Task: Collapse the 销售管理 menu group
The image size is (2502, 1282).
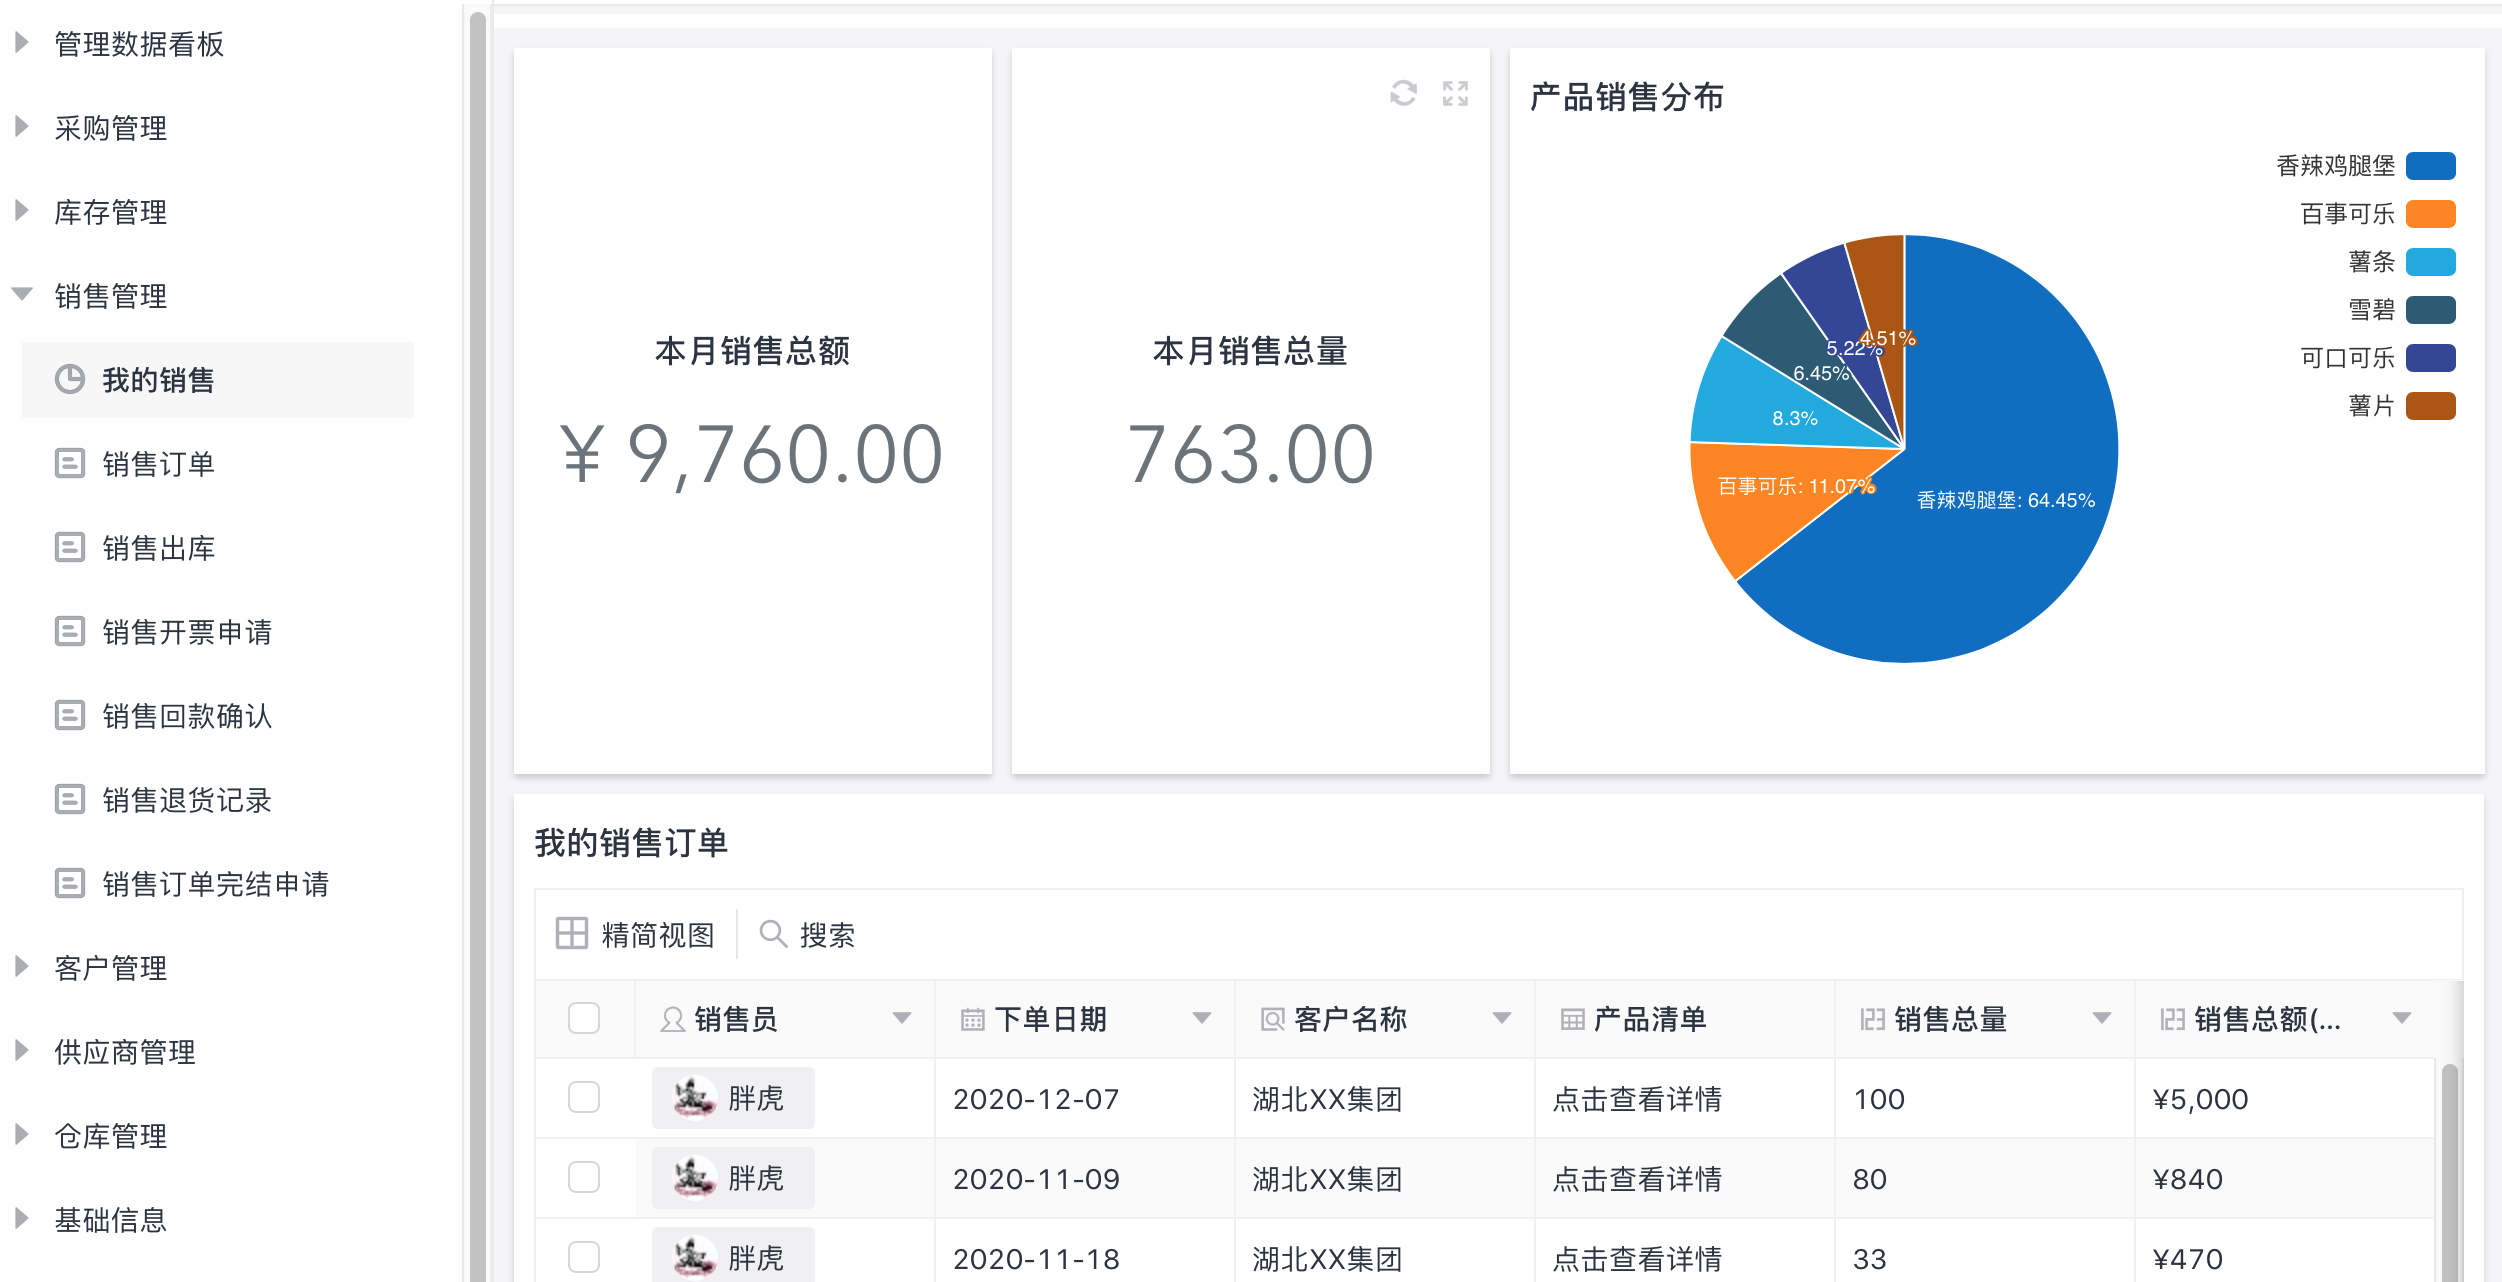Action: [22, 294]
